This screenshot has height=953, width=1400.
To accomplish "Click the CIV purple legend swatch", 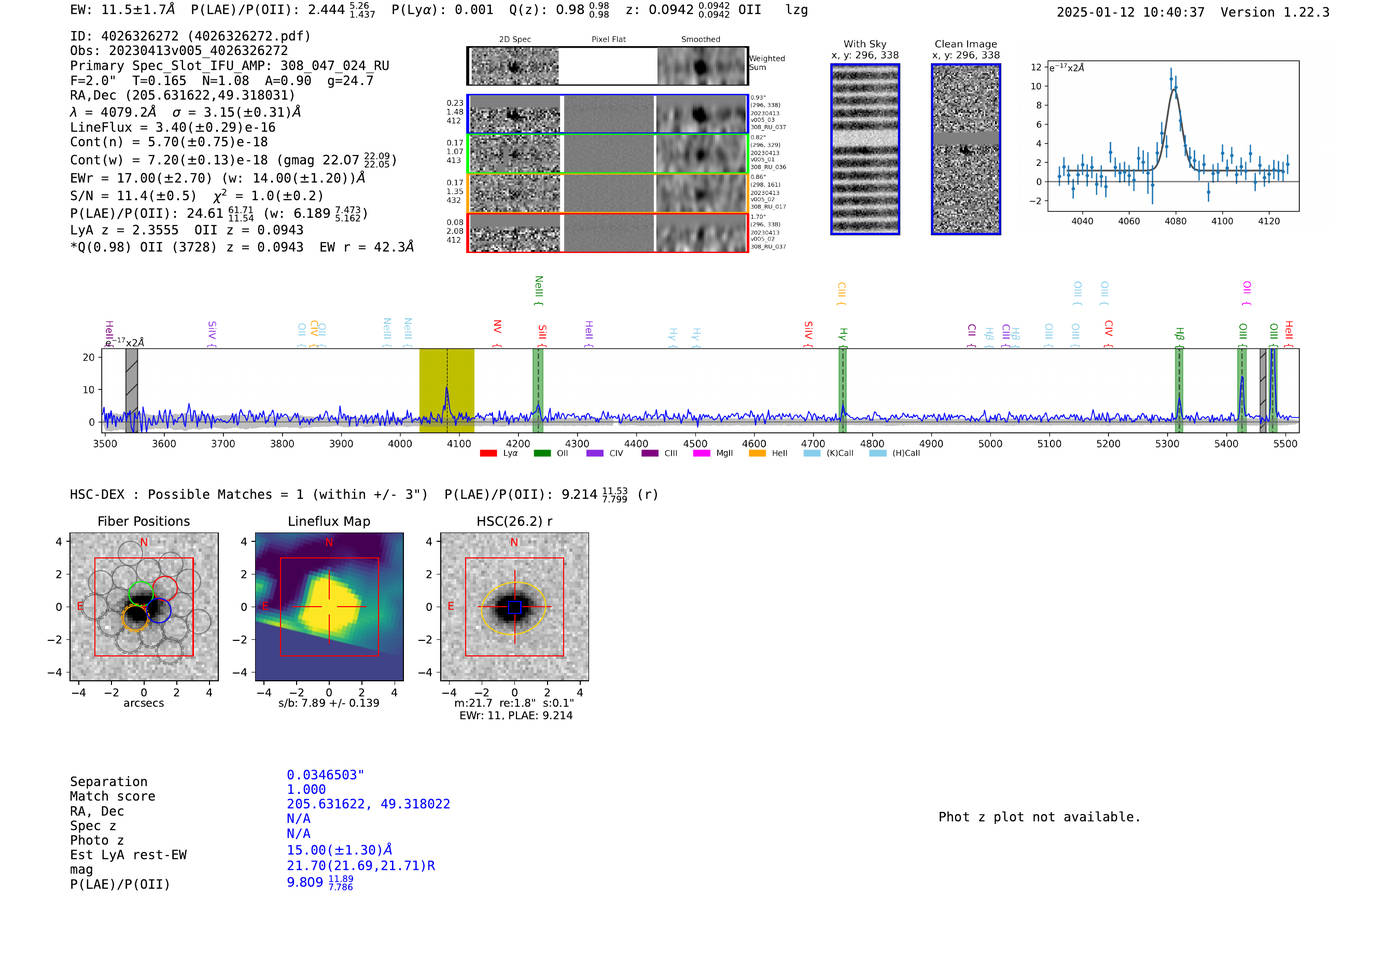I will point(595,454).
